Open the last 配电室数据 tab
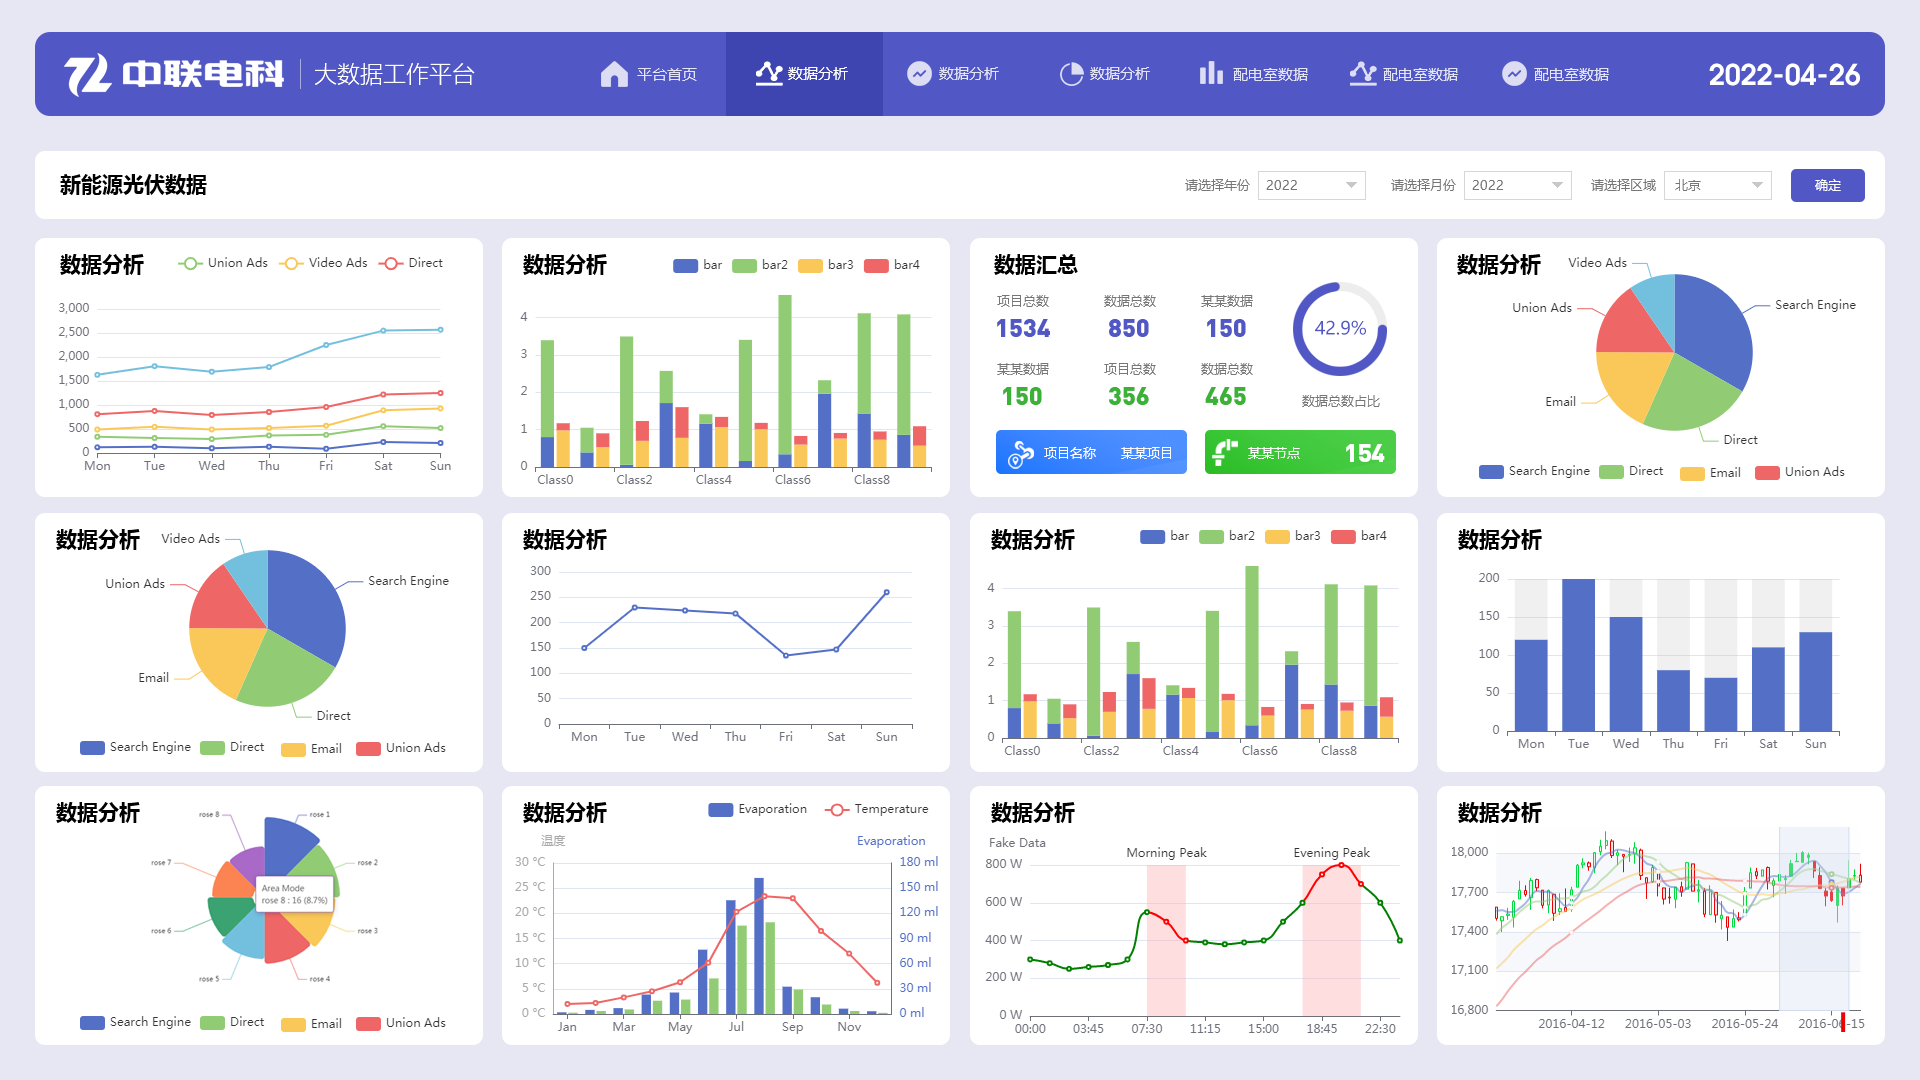The height and width of the screenshot is (1080, 1920). (x=1556, y=74)
